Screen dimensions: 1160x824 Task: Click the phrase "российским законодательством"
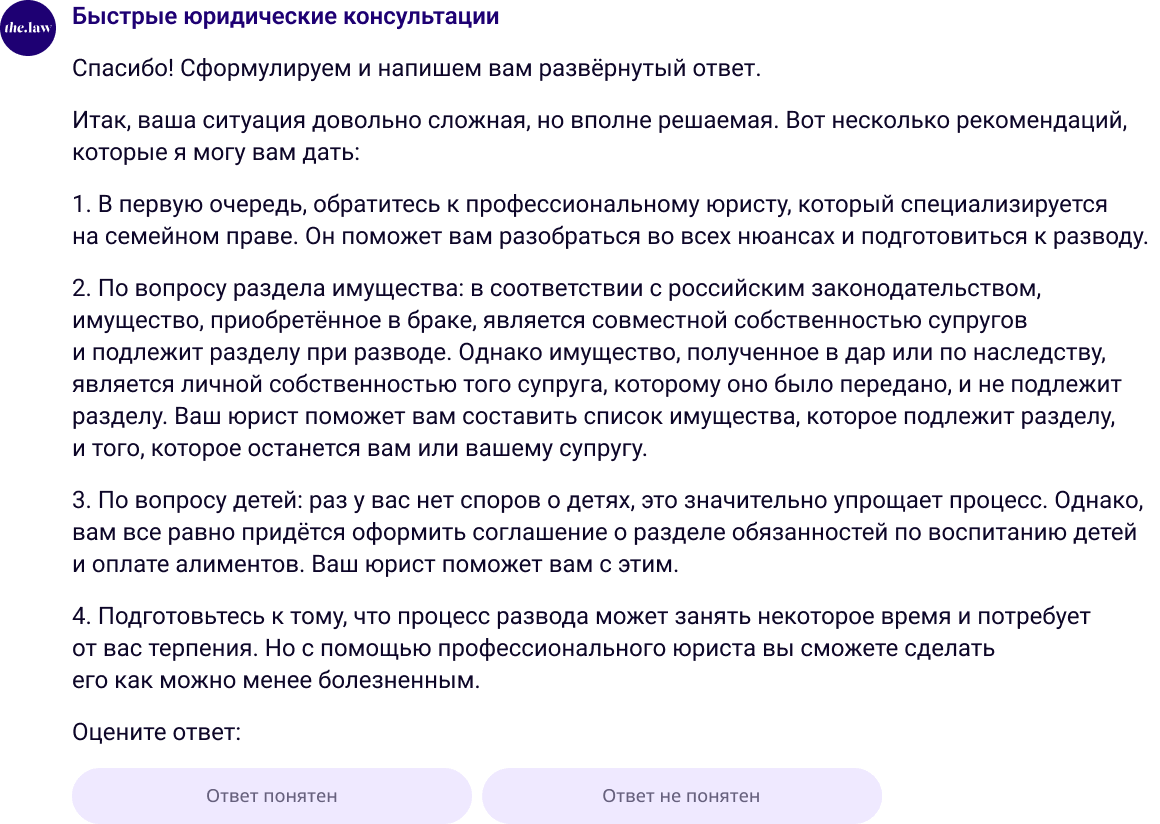click(x=860, y=289)
